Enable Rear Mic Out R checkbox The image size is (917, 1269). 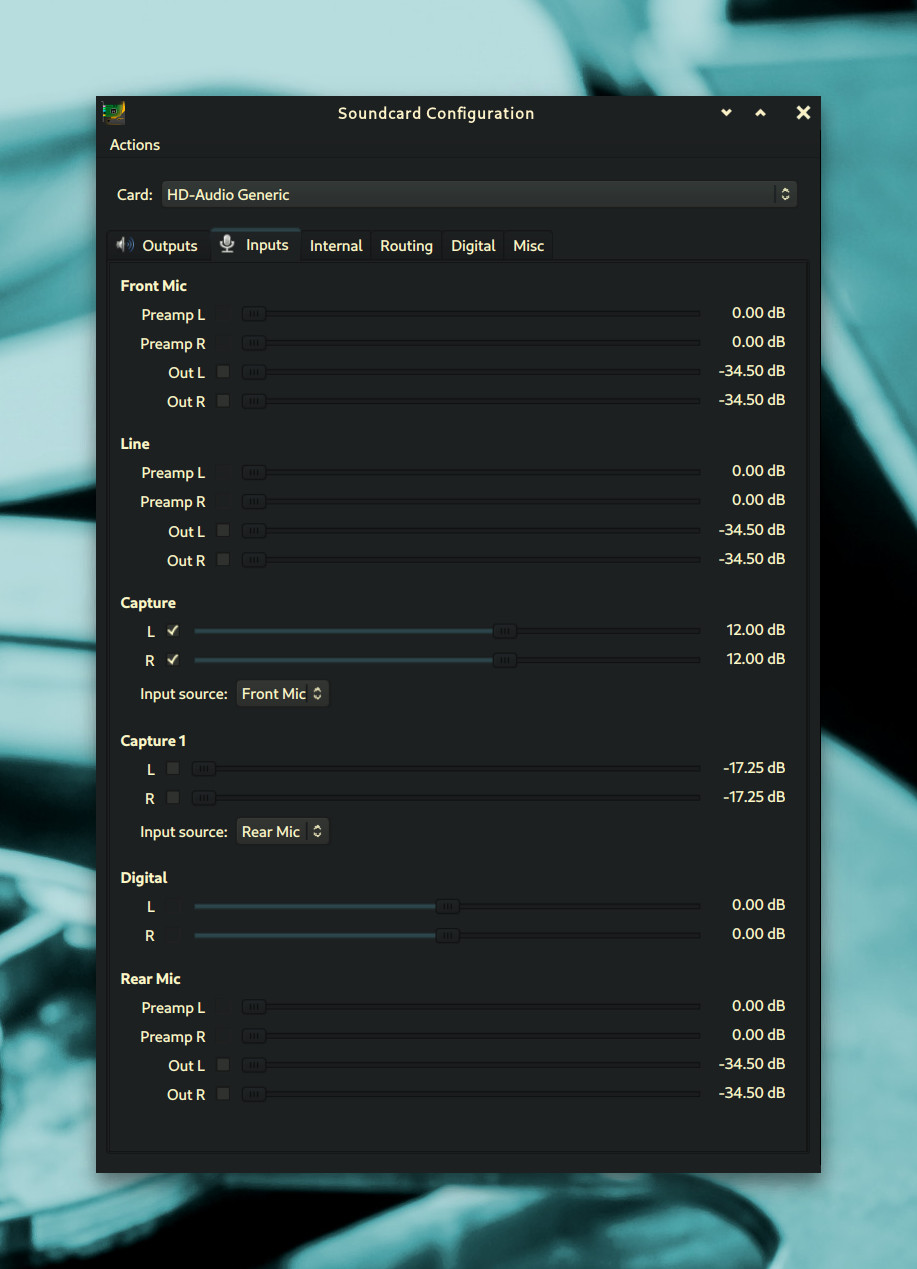(223, 1094)
